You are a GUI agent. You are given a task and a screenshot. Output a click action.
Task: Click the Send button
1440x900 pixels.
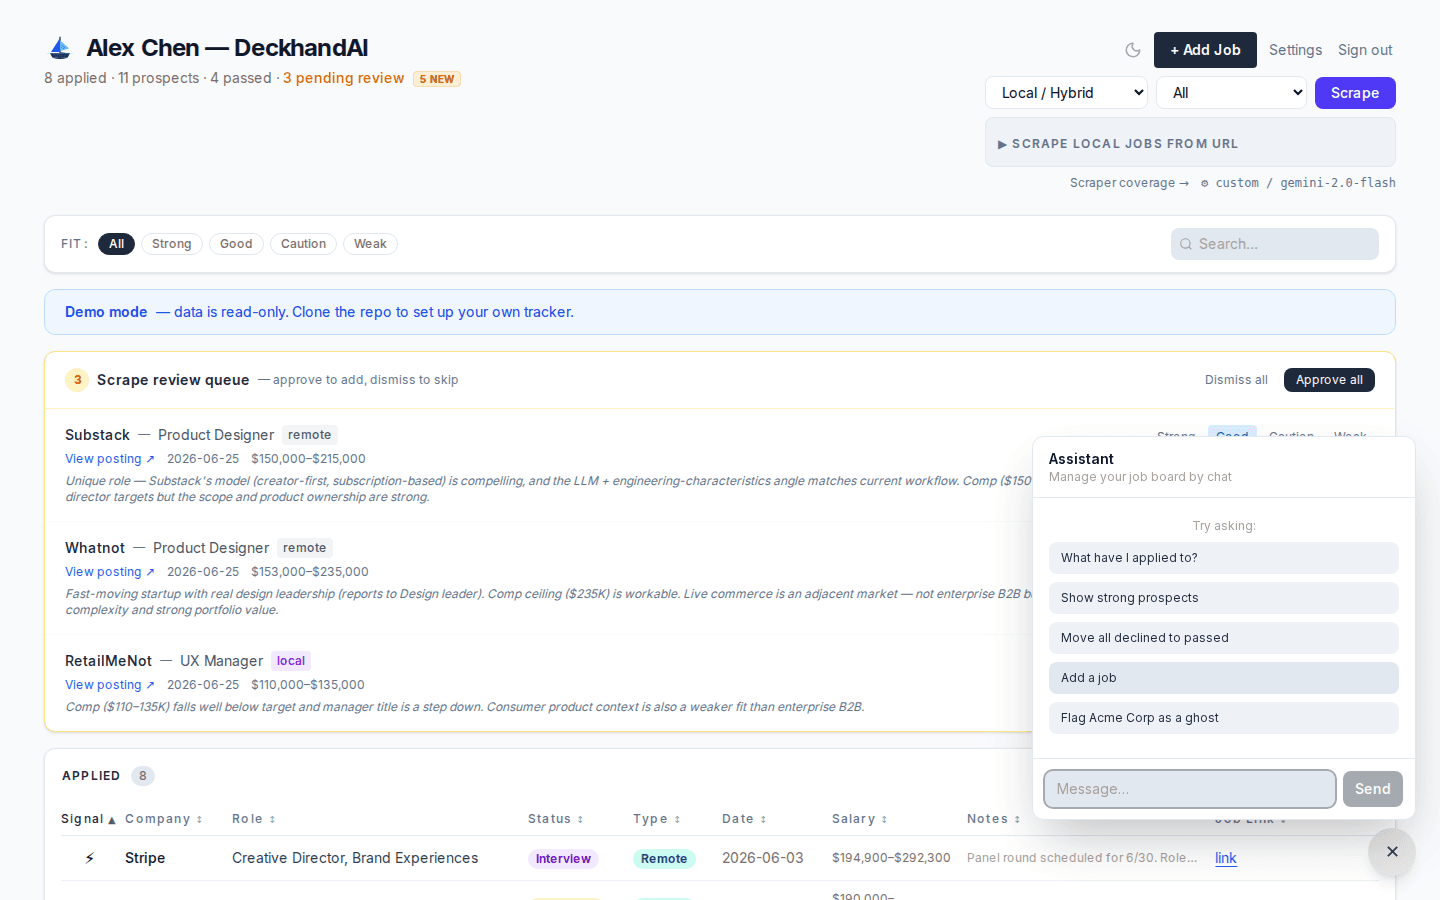point(1372,789)
